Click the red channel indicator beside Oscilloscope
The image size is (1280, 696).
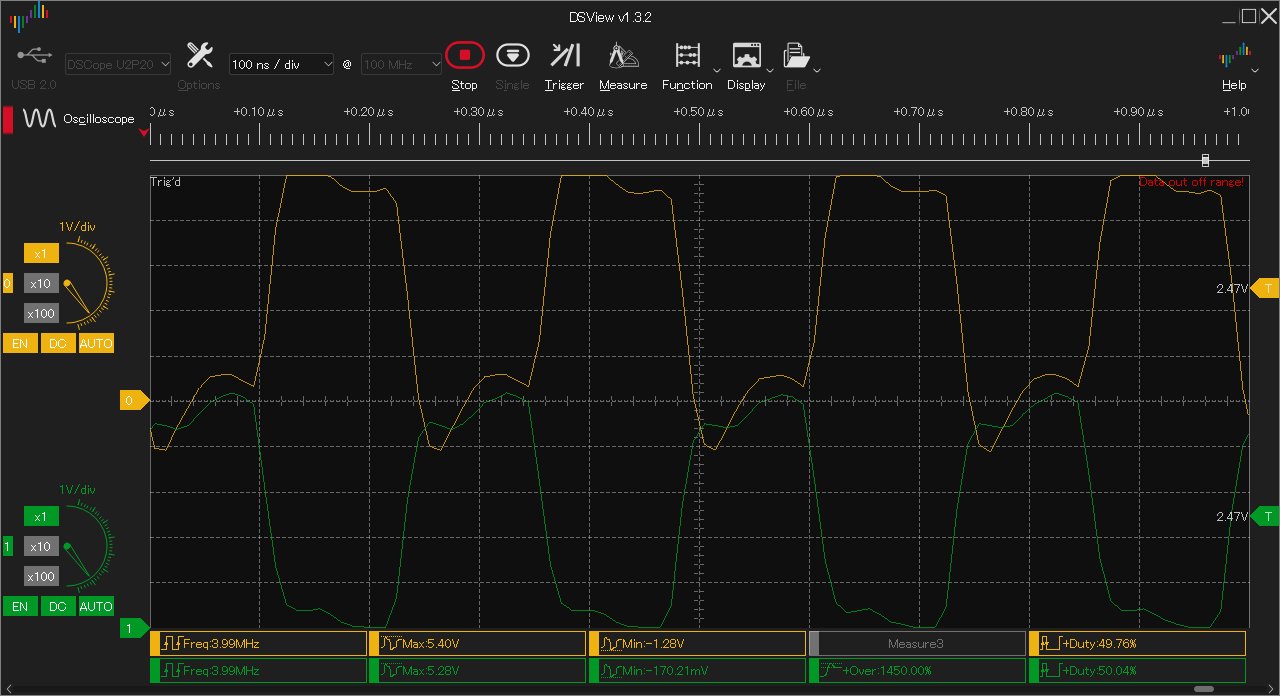point(8,119)
